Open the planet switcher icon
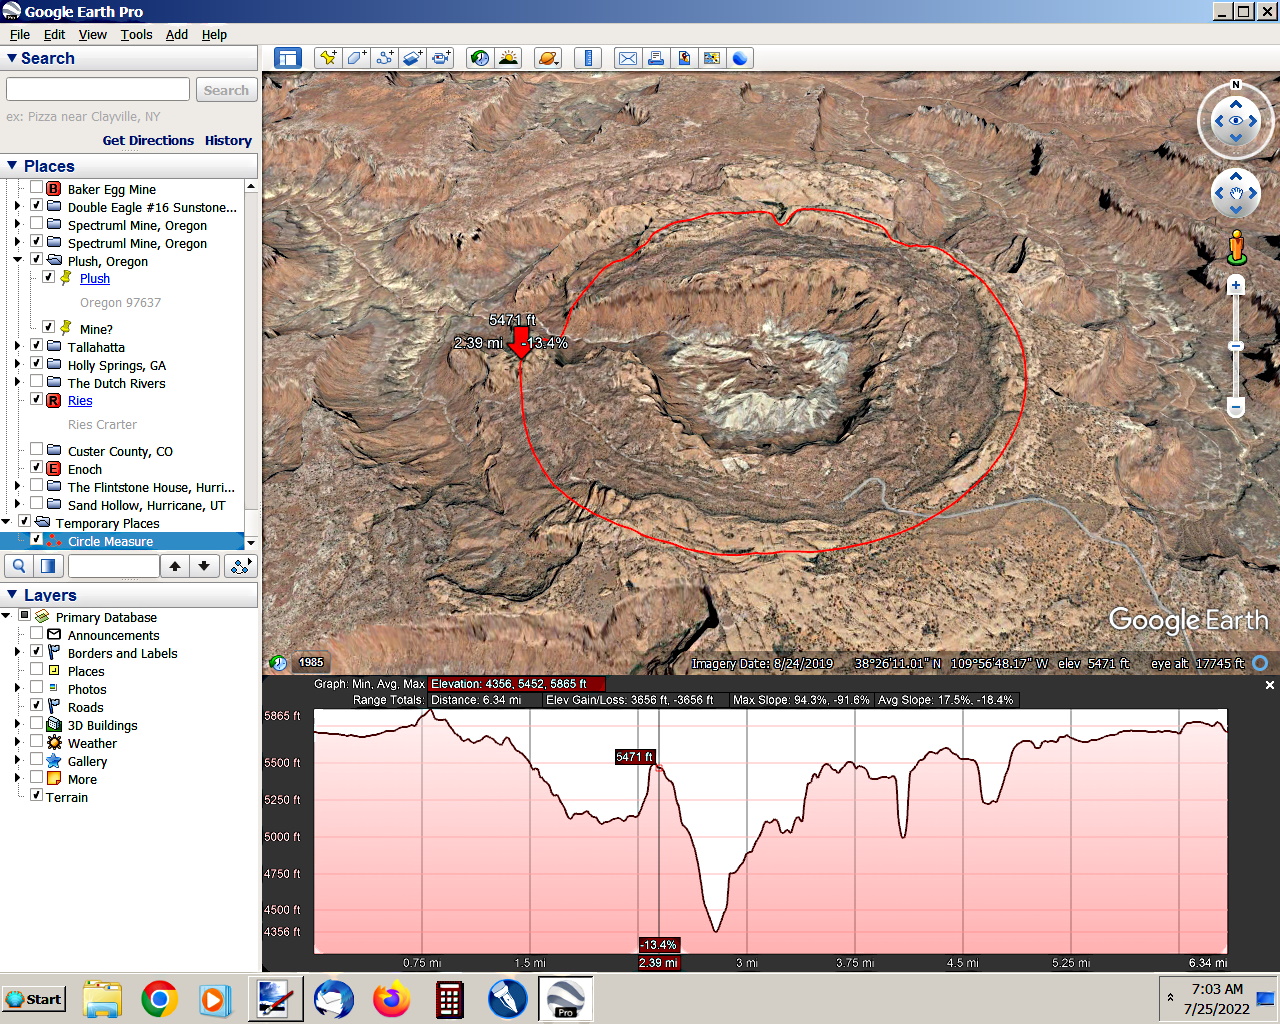Screen dimensions: 1280x1024 click(x=548, y=58)
